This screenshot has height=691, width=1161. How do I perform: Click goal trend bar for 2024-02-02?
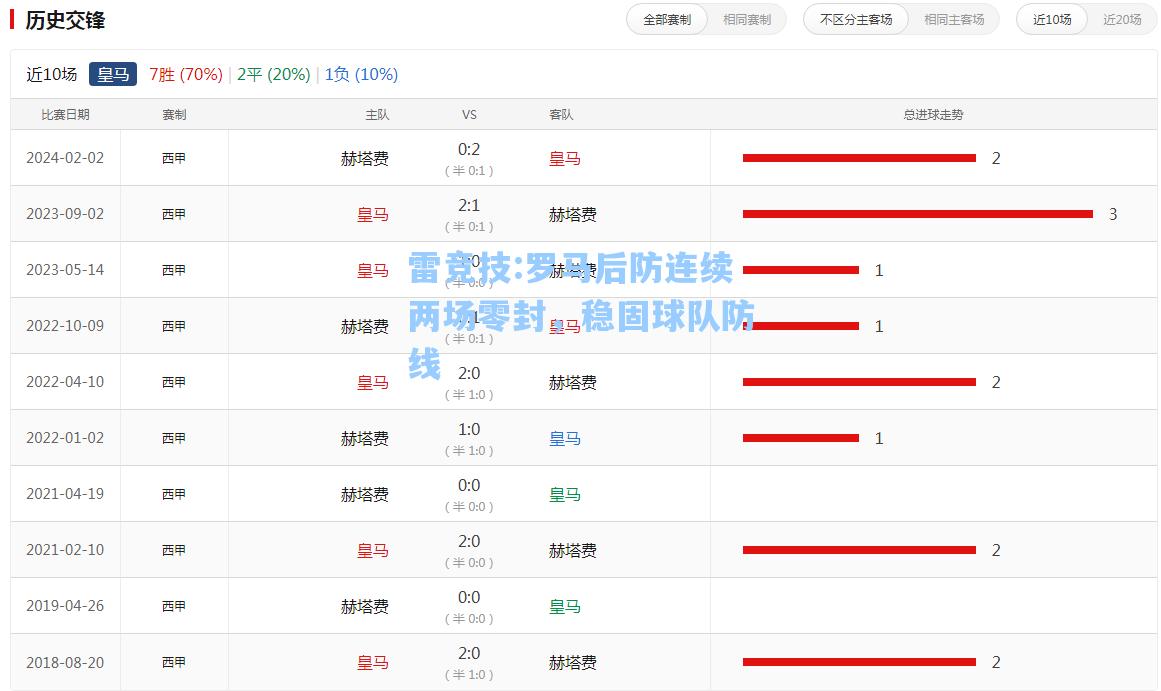[x=859, y=158]
